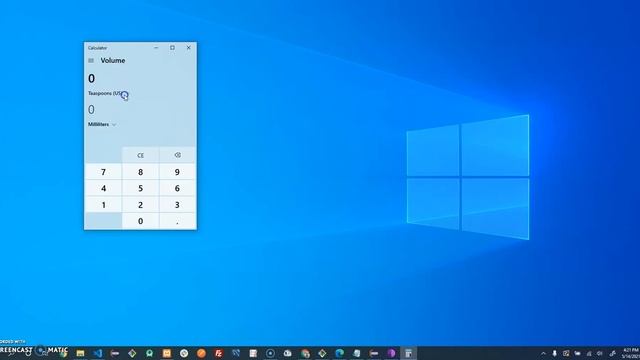Close the Calculator window

coord(189,48)
